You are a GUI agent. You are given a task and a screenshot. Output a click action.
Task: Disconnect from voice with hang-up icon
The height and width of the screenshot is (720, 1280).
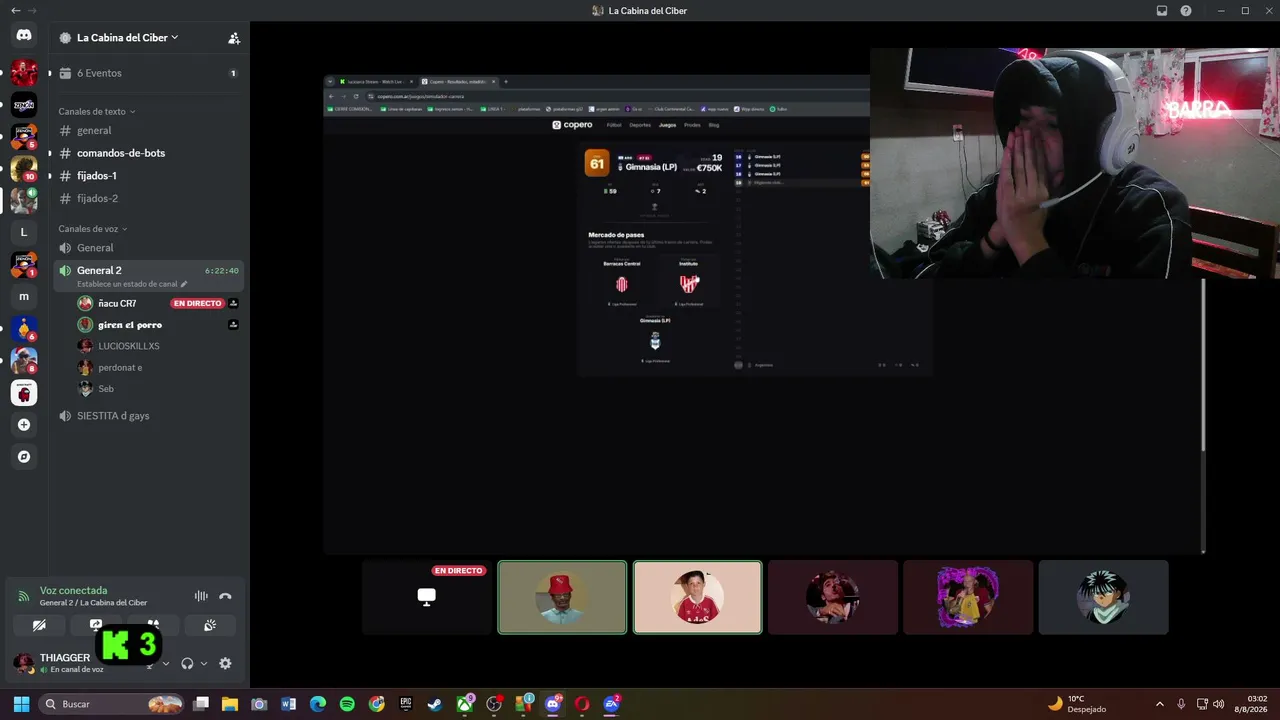(225, 596)
